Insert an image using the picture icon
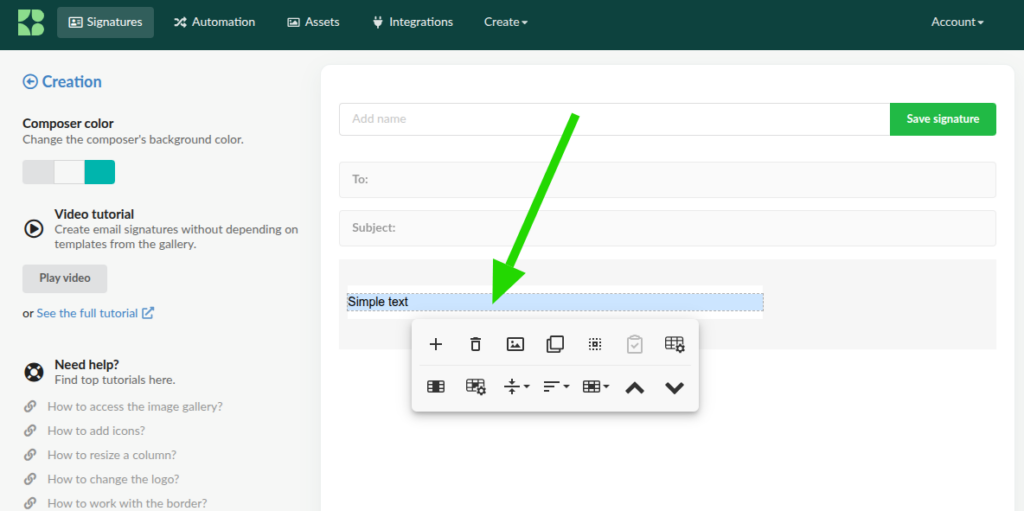The image size is (1024, 511). point(515,344)
